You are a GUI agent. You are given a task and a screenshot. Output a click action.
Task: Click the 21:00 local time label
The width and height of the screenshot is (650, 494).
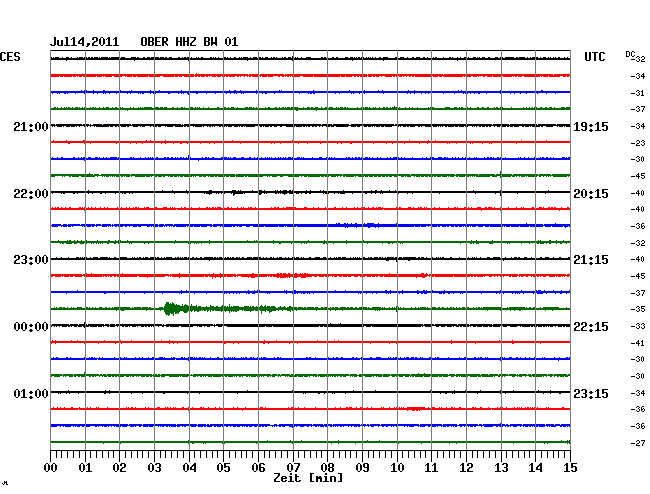point(31,127)
